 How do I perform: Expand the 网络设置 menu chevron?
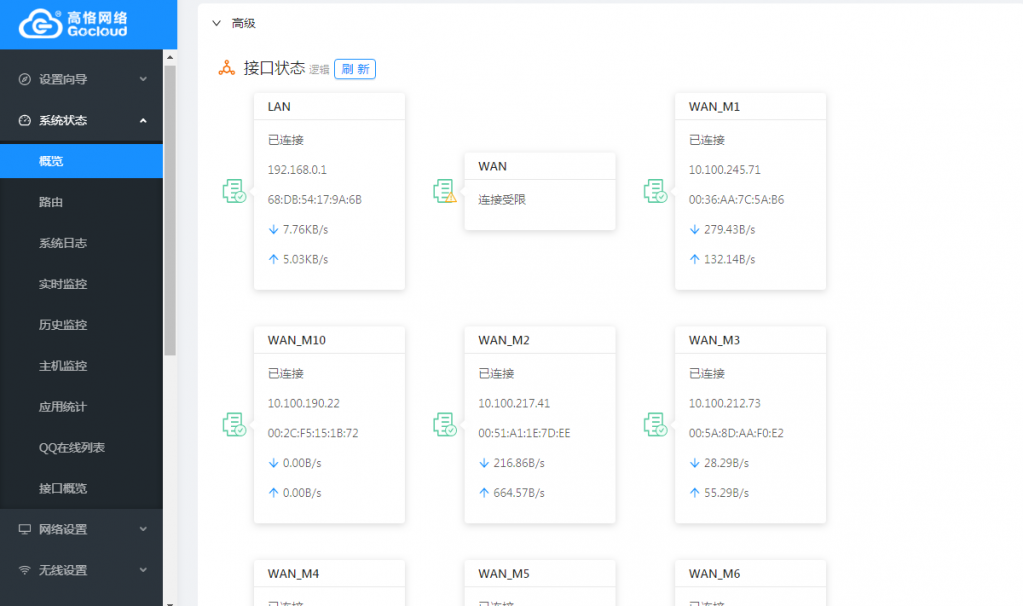143,529
